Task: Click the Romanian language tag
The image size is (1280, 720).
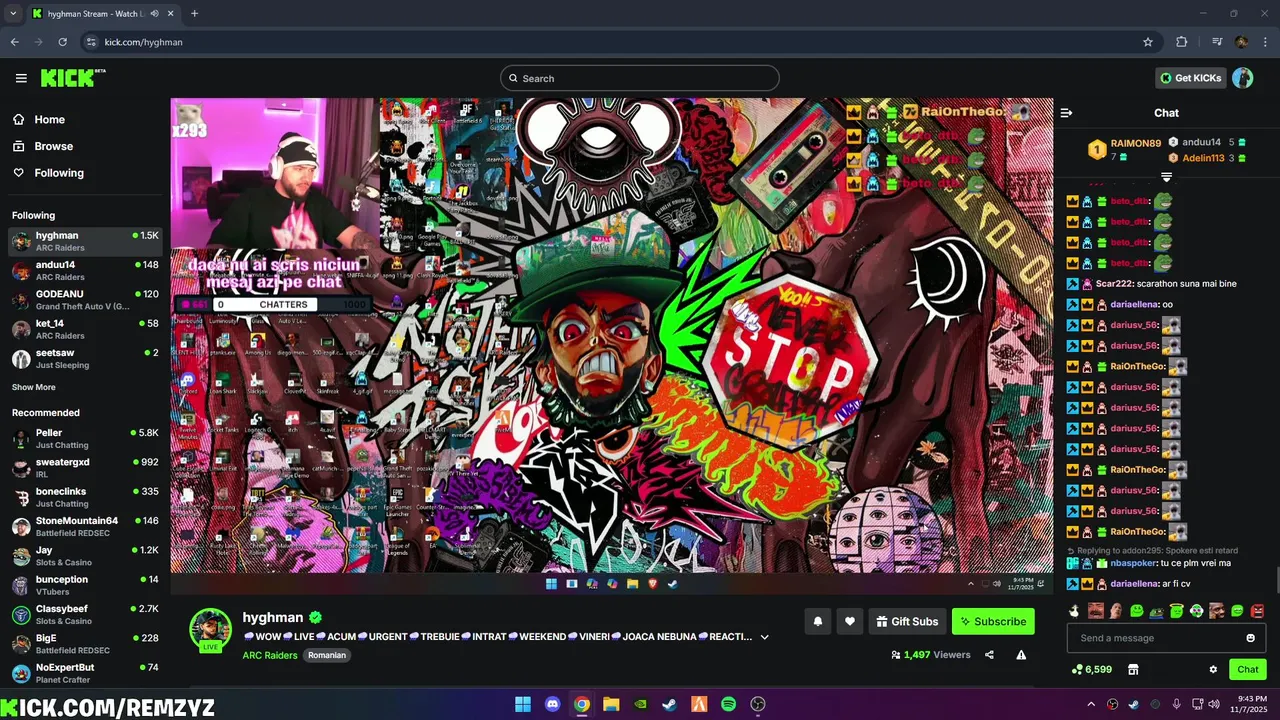Action: [x=327, y=655]
